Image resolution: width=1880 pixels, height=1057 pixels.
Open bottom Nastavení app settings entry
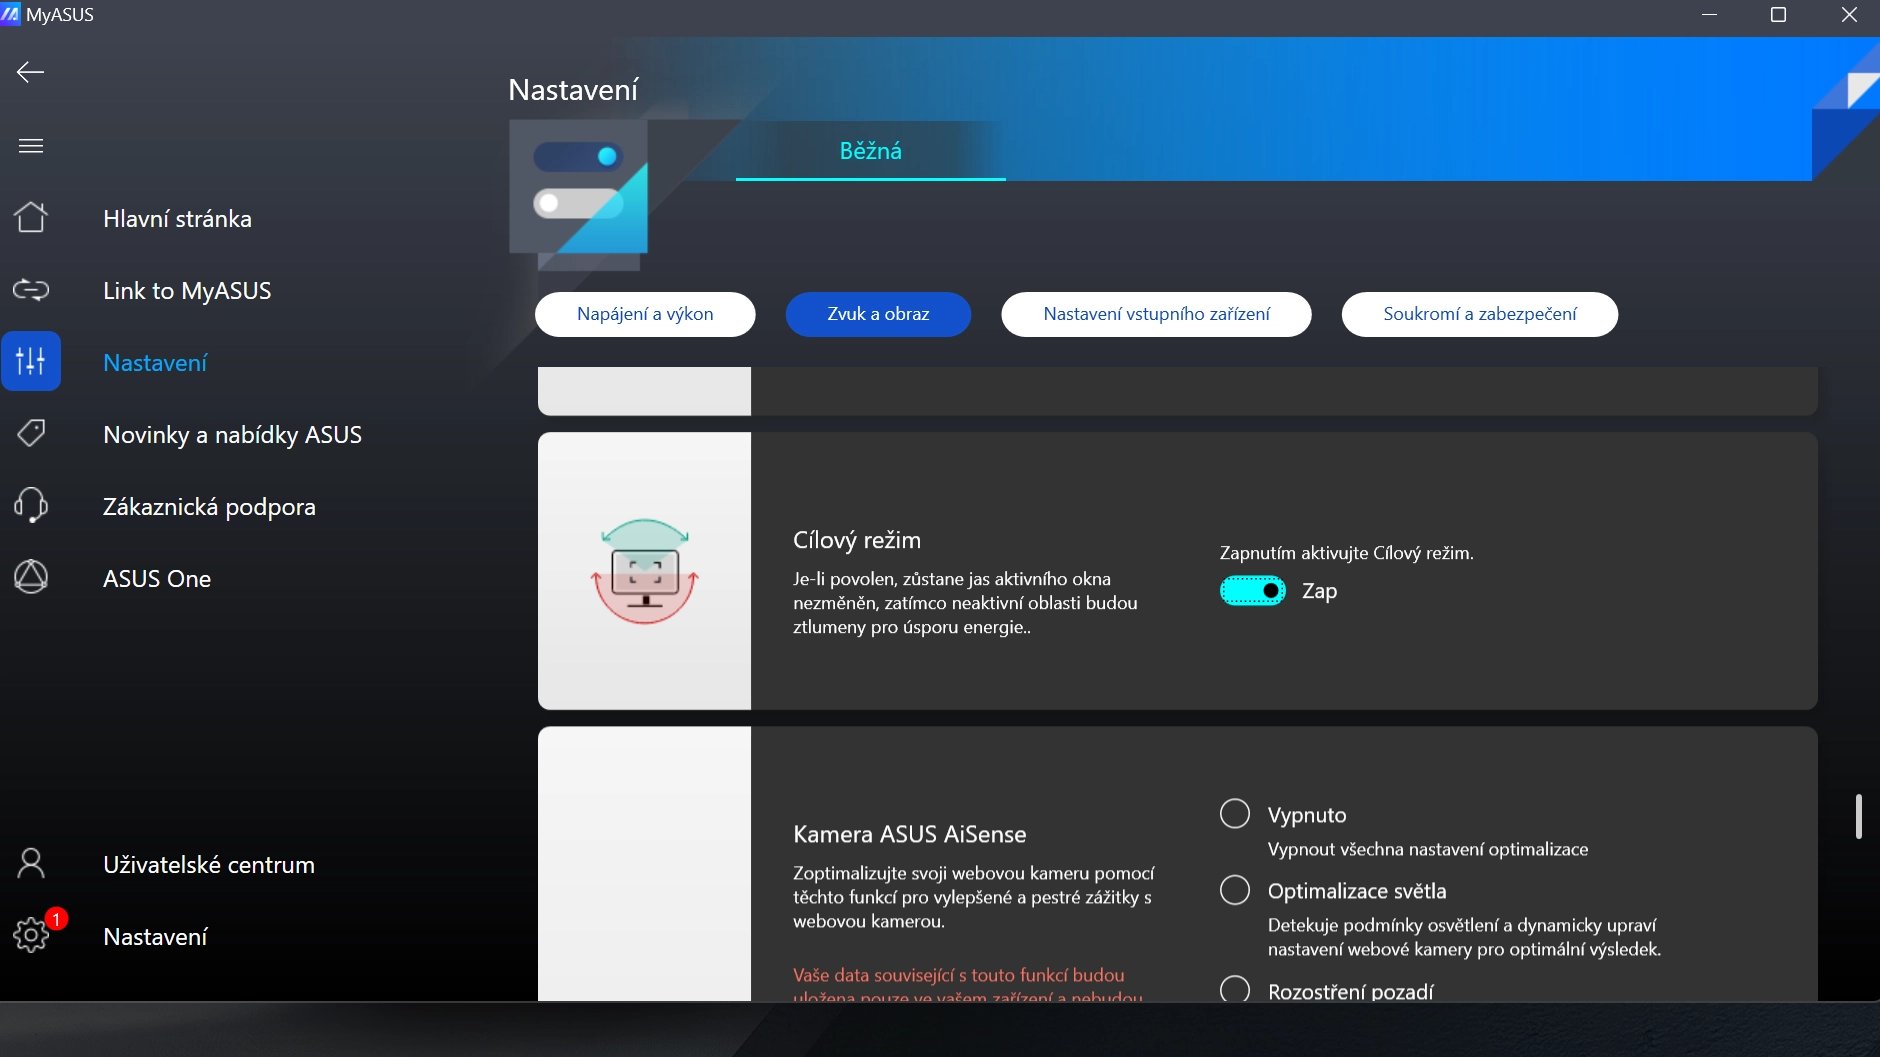pos(155,937)
